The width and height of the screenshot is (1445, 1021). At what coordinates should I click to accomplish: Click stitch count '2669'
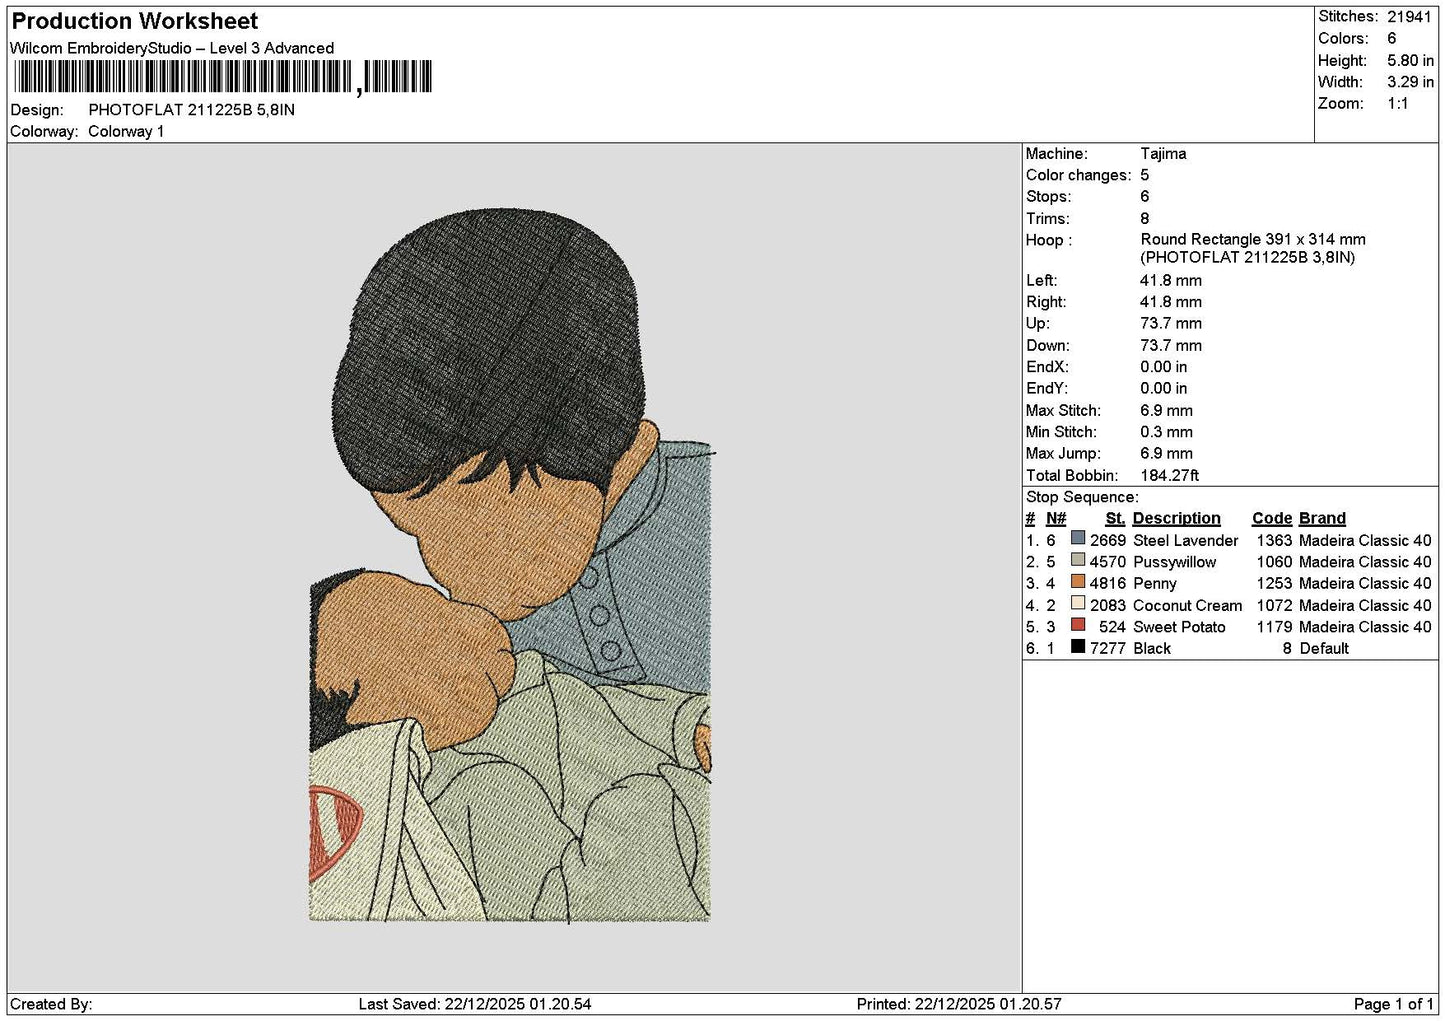(x=1108, y=541)
